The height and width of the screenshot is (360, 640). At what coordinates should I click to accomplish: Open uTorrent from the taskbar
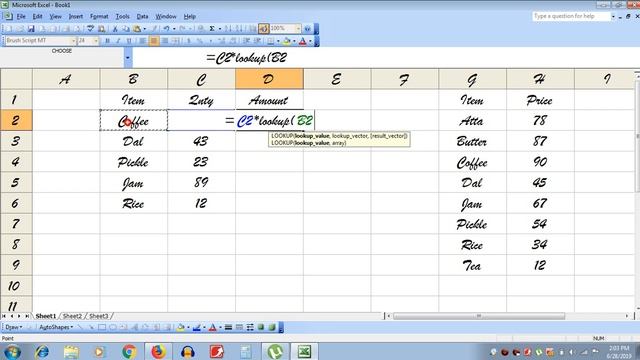(275, 351)
